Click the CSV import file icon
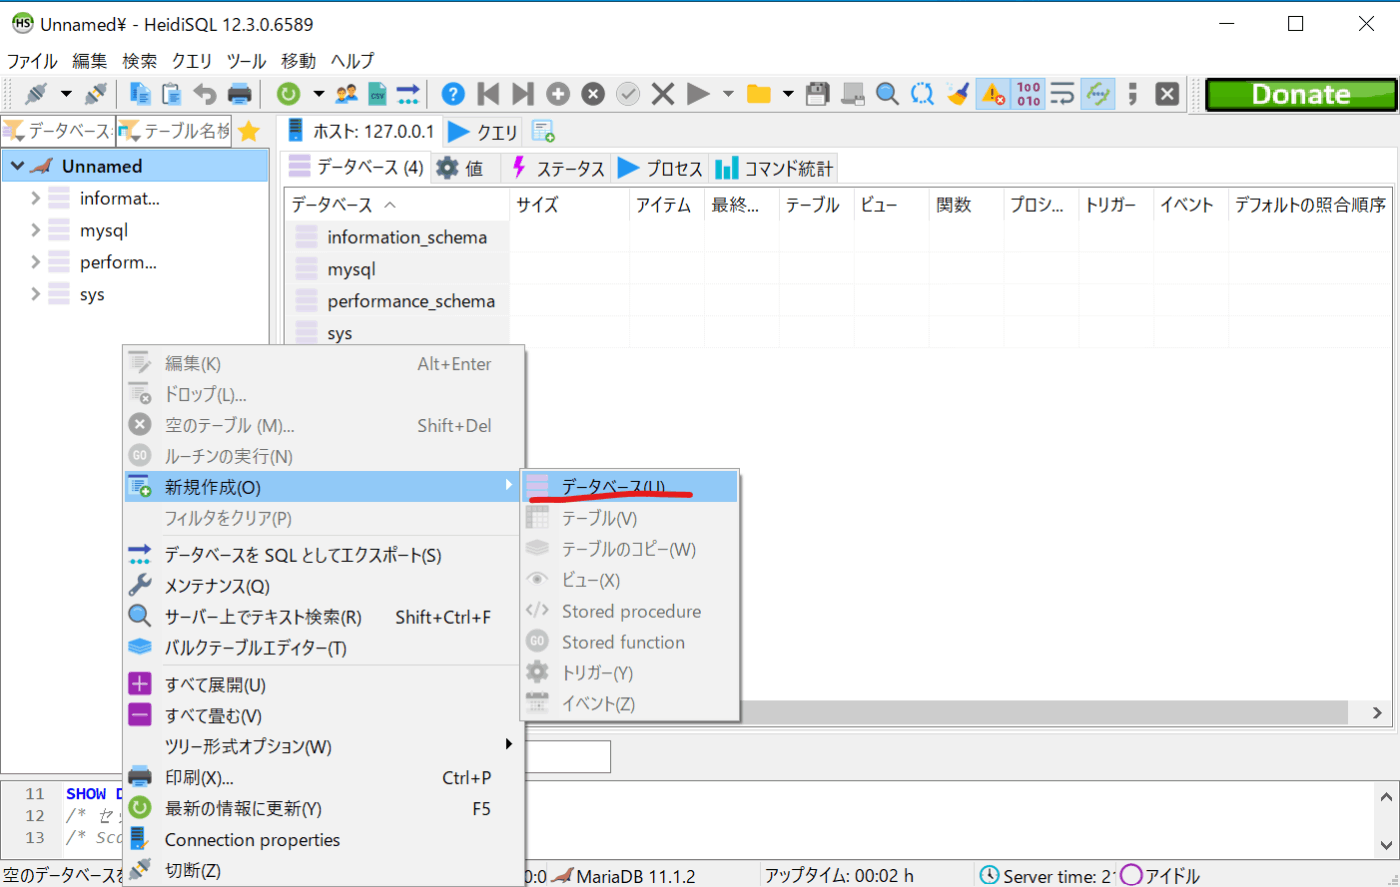Image resolution: width=1400 pixels, height=887 pixels. [377, 94]
